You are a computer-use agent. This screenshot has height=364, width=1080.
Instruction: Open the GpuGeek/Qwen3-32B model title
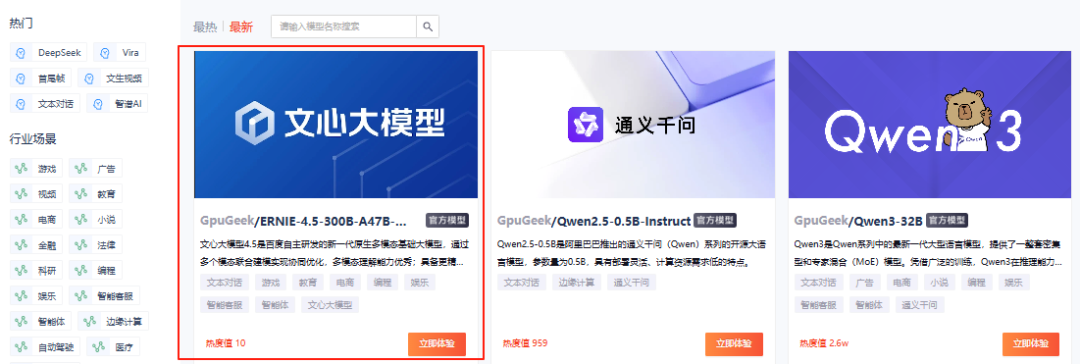click(858, 221)
